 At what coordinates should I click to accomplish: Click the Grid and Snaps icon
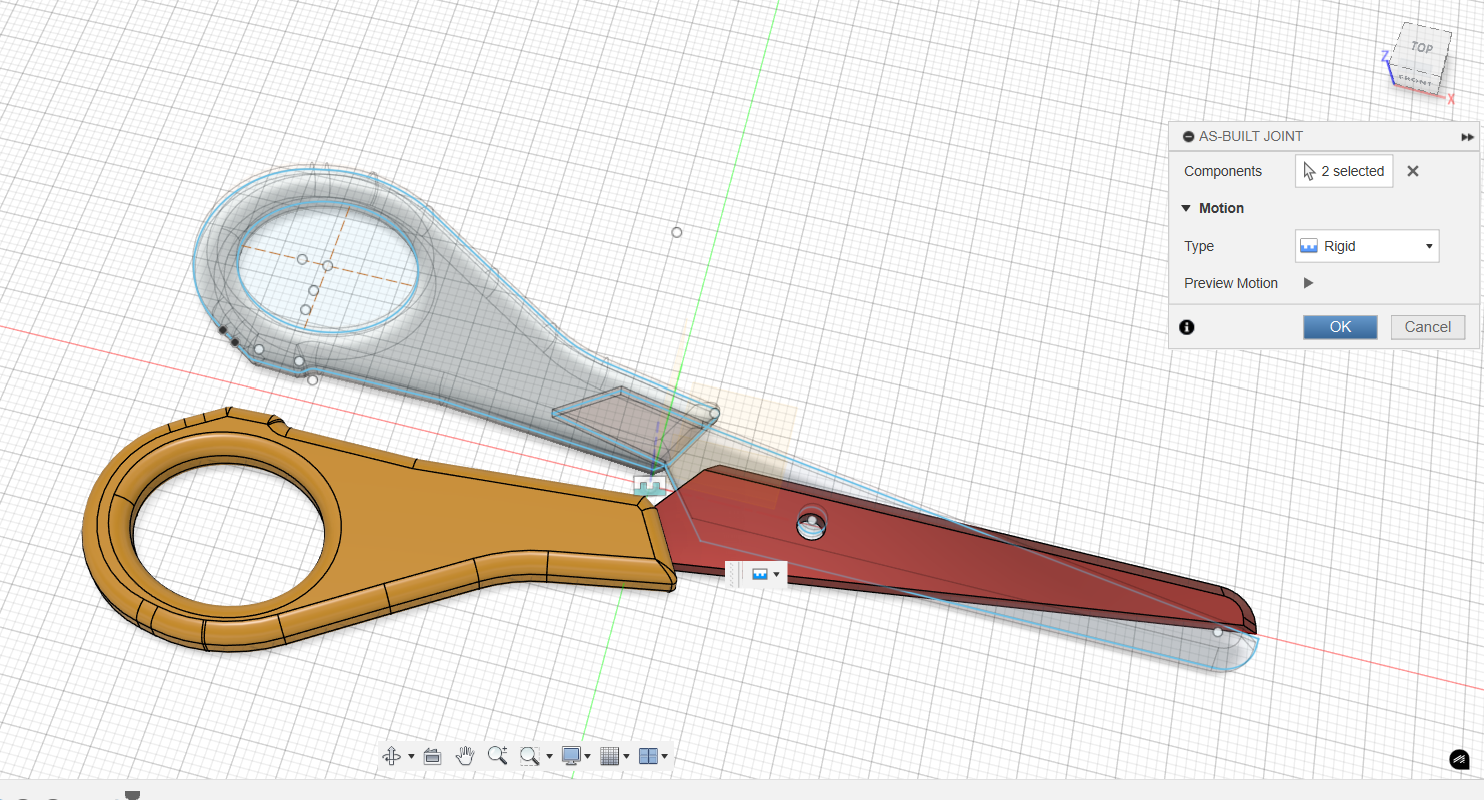[x=610, y=757]
